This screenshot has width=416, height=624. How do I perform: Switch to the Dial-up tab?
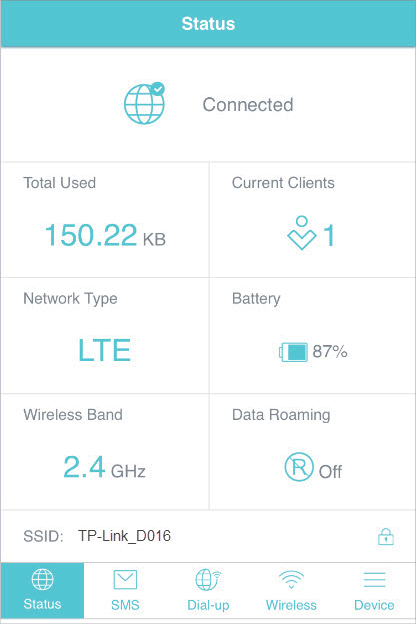coord(208,591)
